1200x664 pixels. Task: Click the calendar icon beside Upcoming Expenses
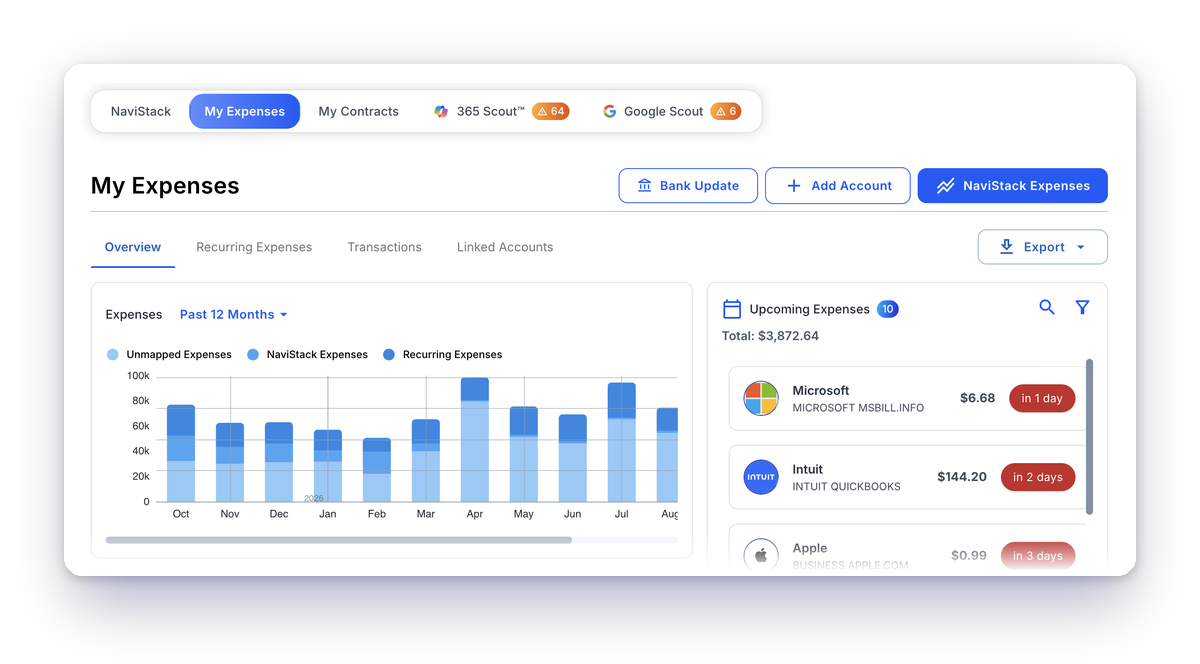click(732, 309)
